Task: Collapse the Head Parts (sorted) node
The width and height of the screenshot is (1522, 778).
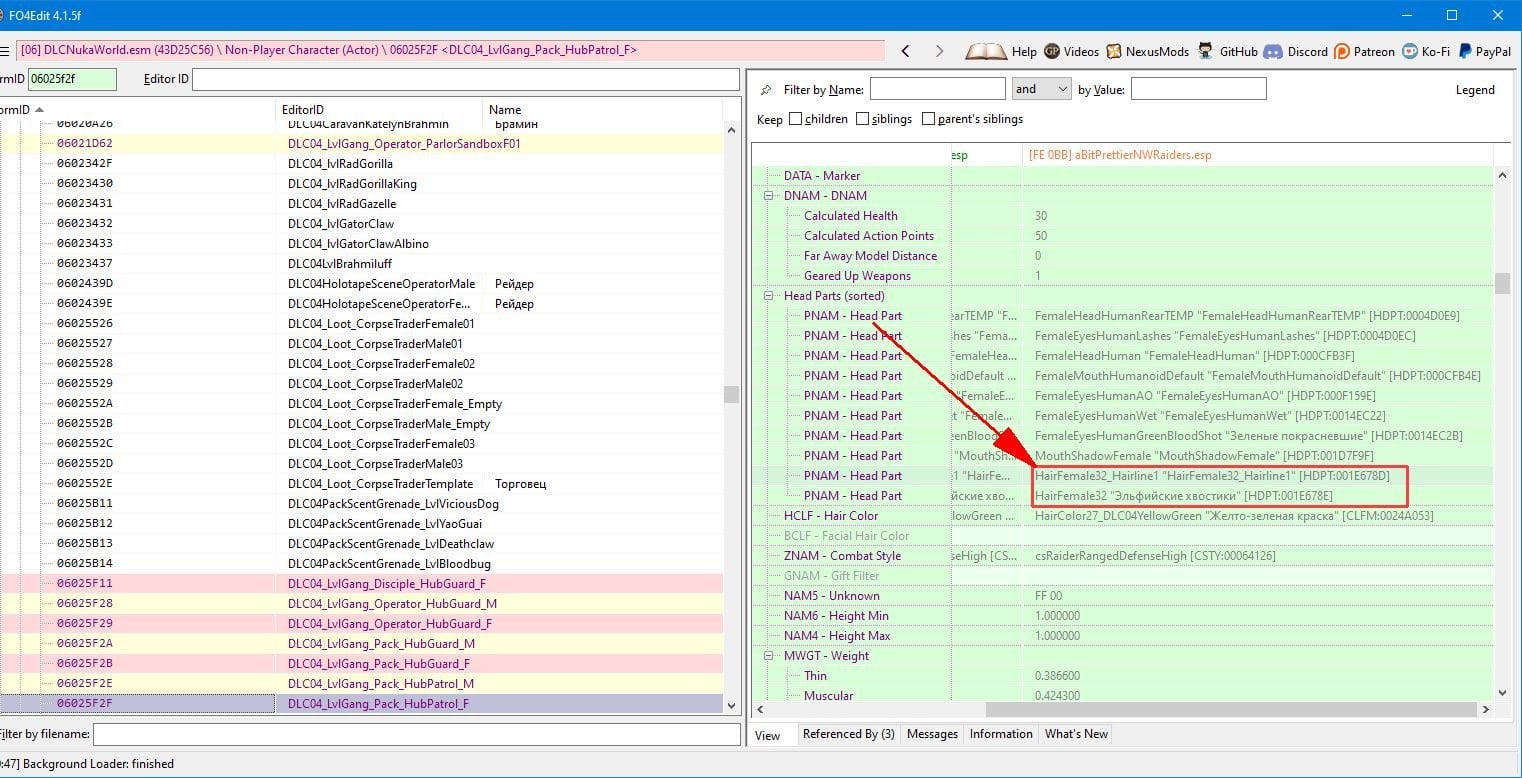Action: coord(769,296)
